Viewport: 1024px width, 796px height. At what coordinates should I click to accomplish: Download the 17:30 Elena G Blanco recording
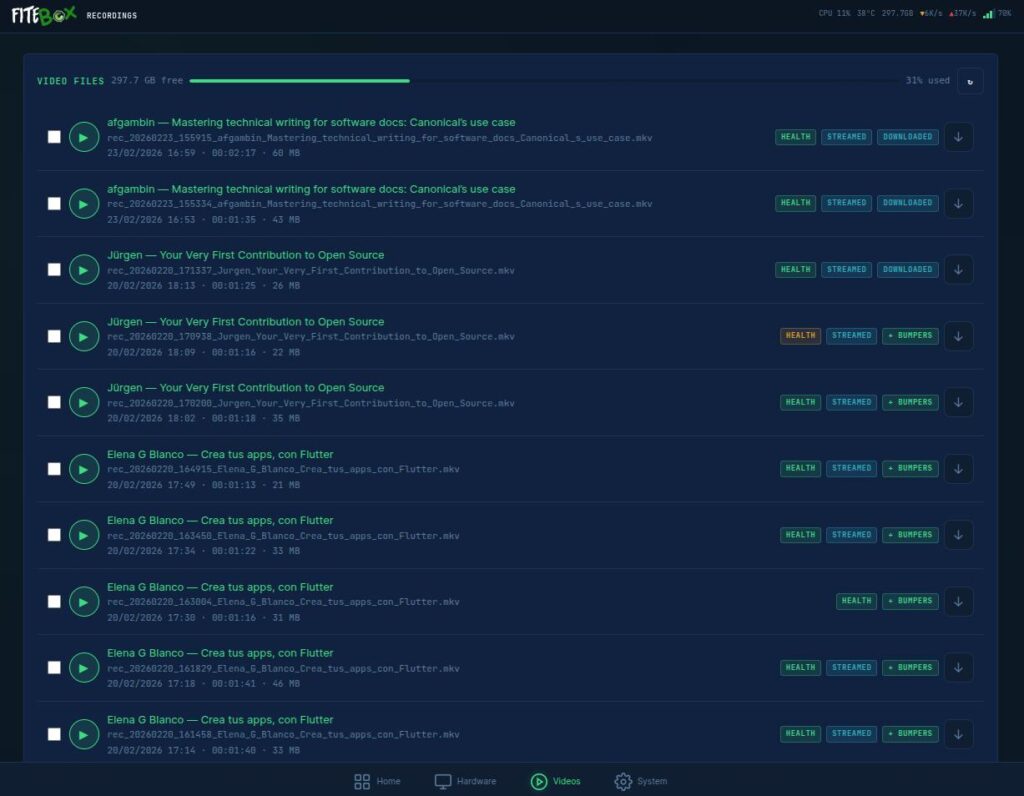958,601
